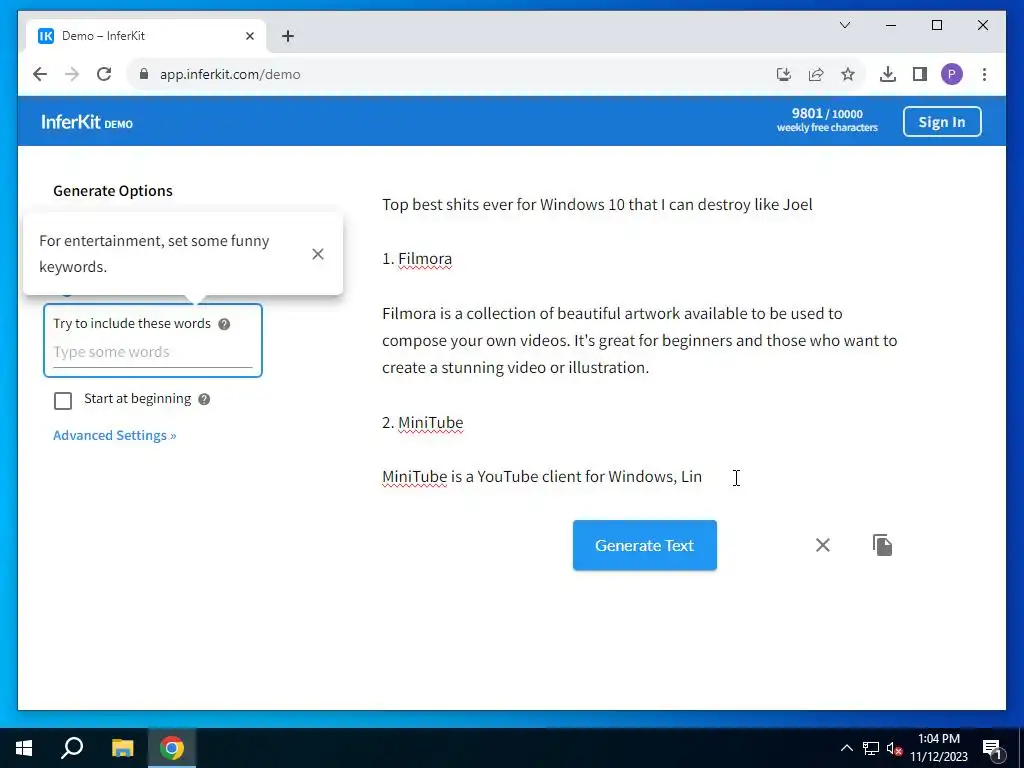The image size is (1024, 768).
Task: Click the heading line mentioning Windows 10
Action: [x=597, y=204]
